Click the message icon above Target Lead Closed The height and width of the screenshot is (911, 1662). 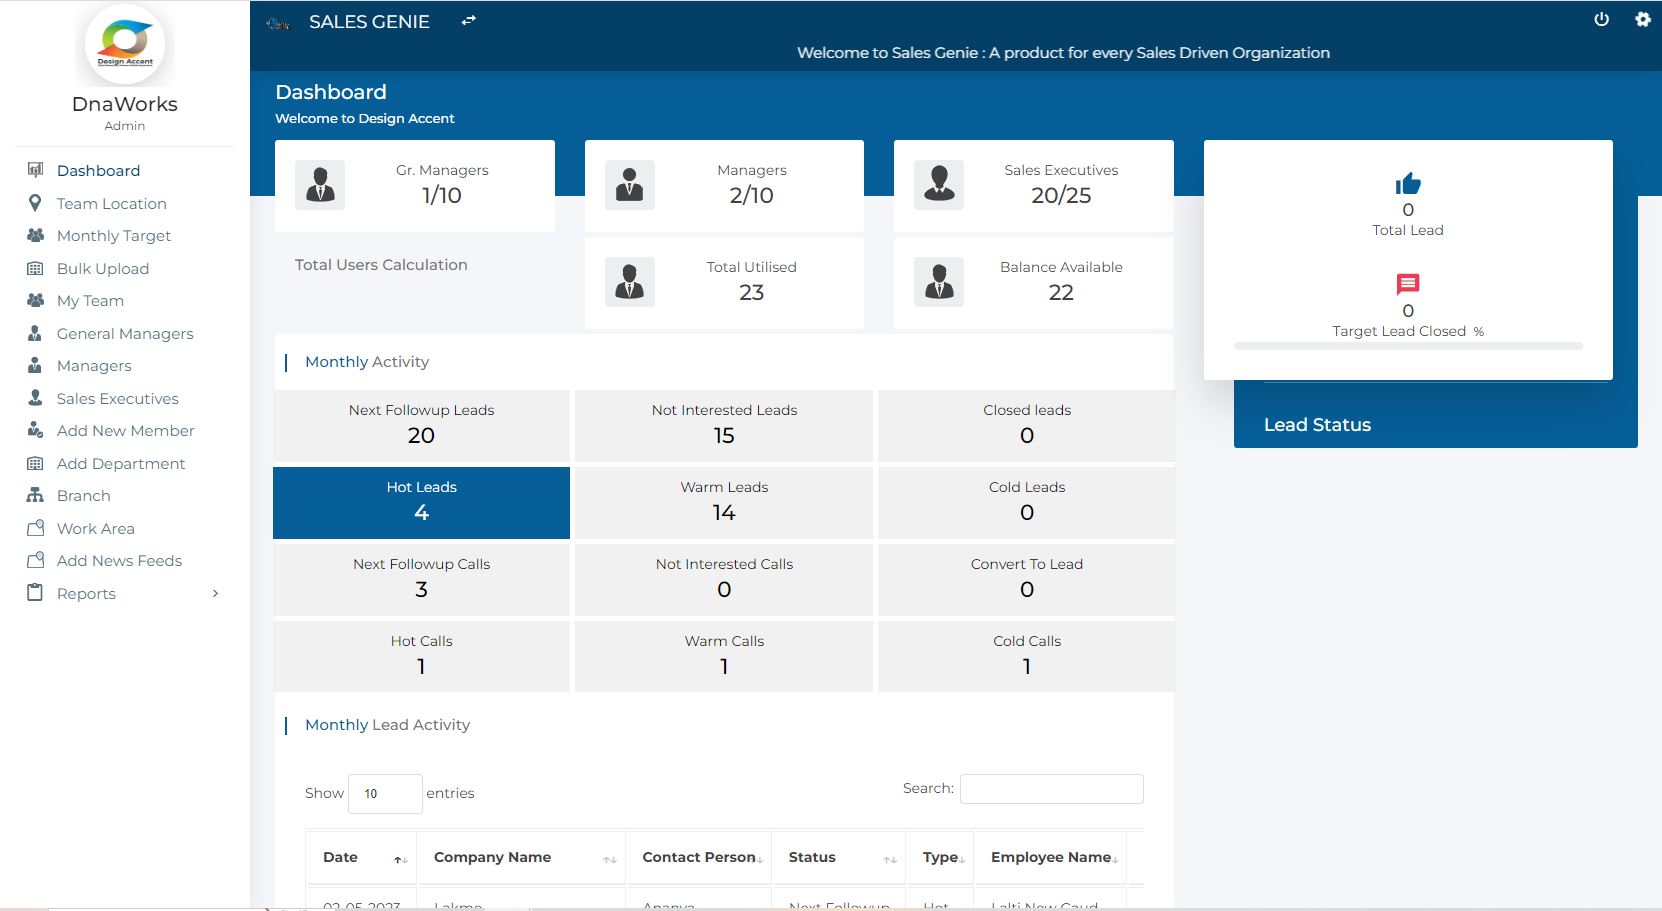click(1407, 284)
